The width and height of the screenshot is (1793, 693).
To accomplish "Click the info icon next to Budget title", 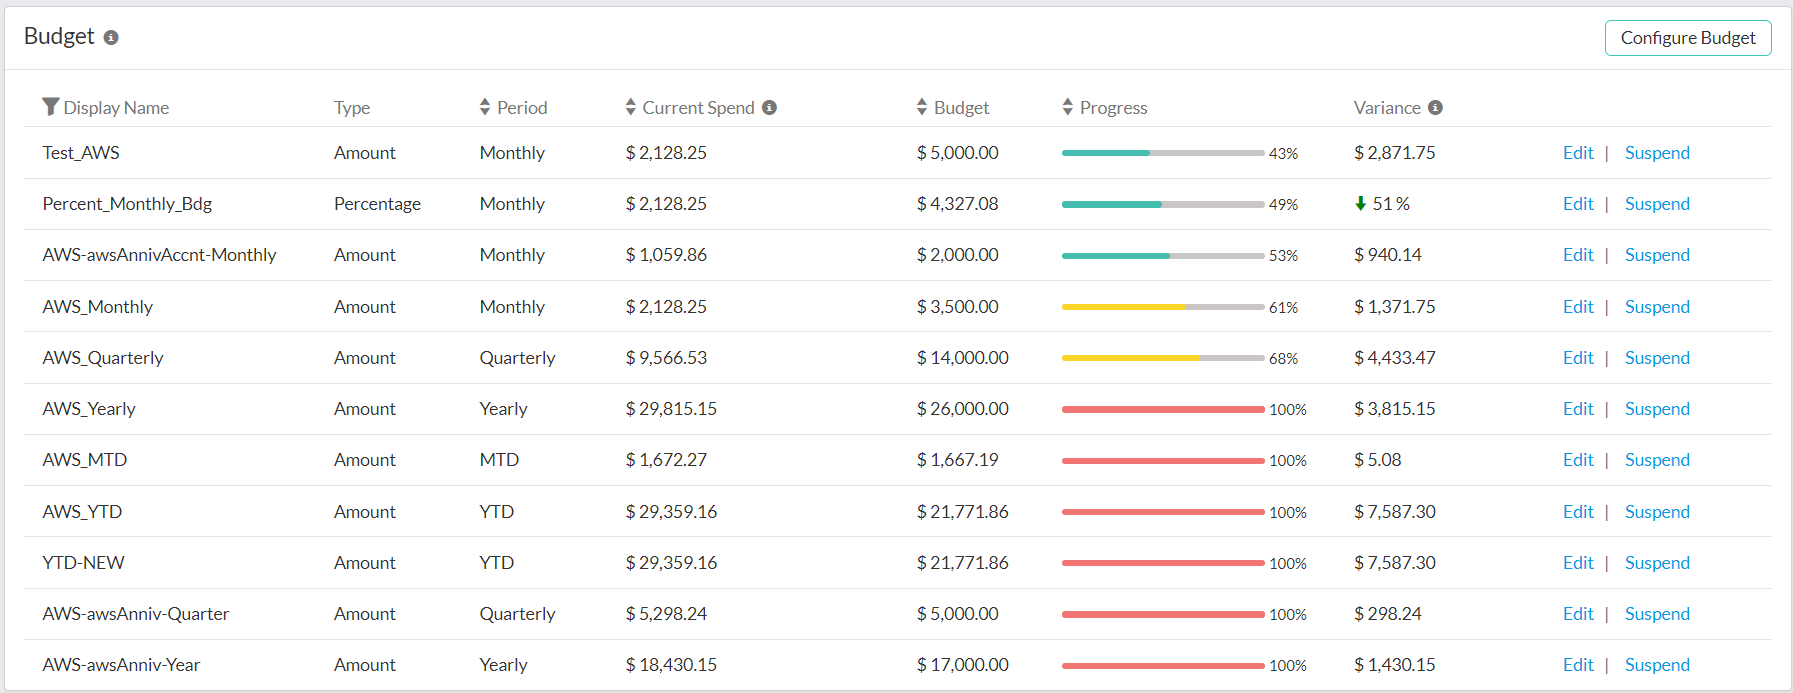I will click(111, 38).
